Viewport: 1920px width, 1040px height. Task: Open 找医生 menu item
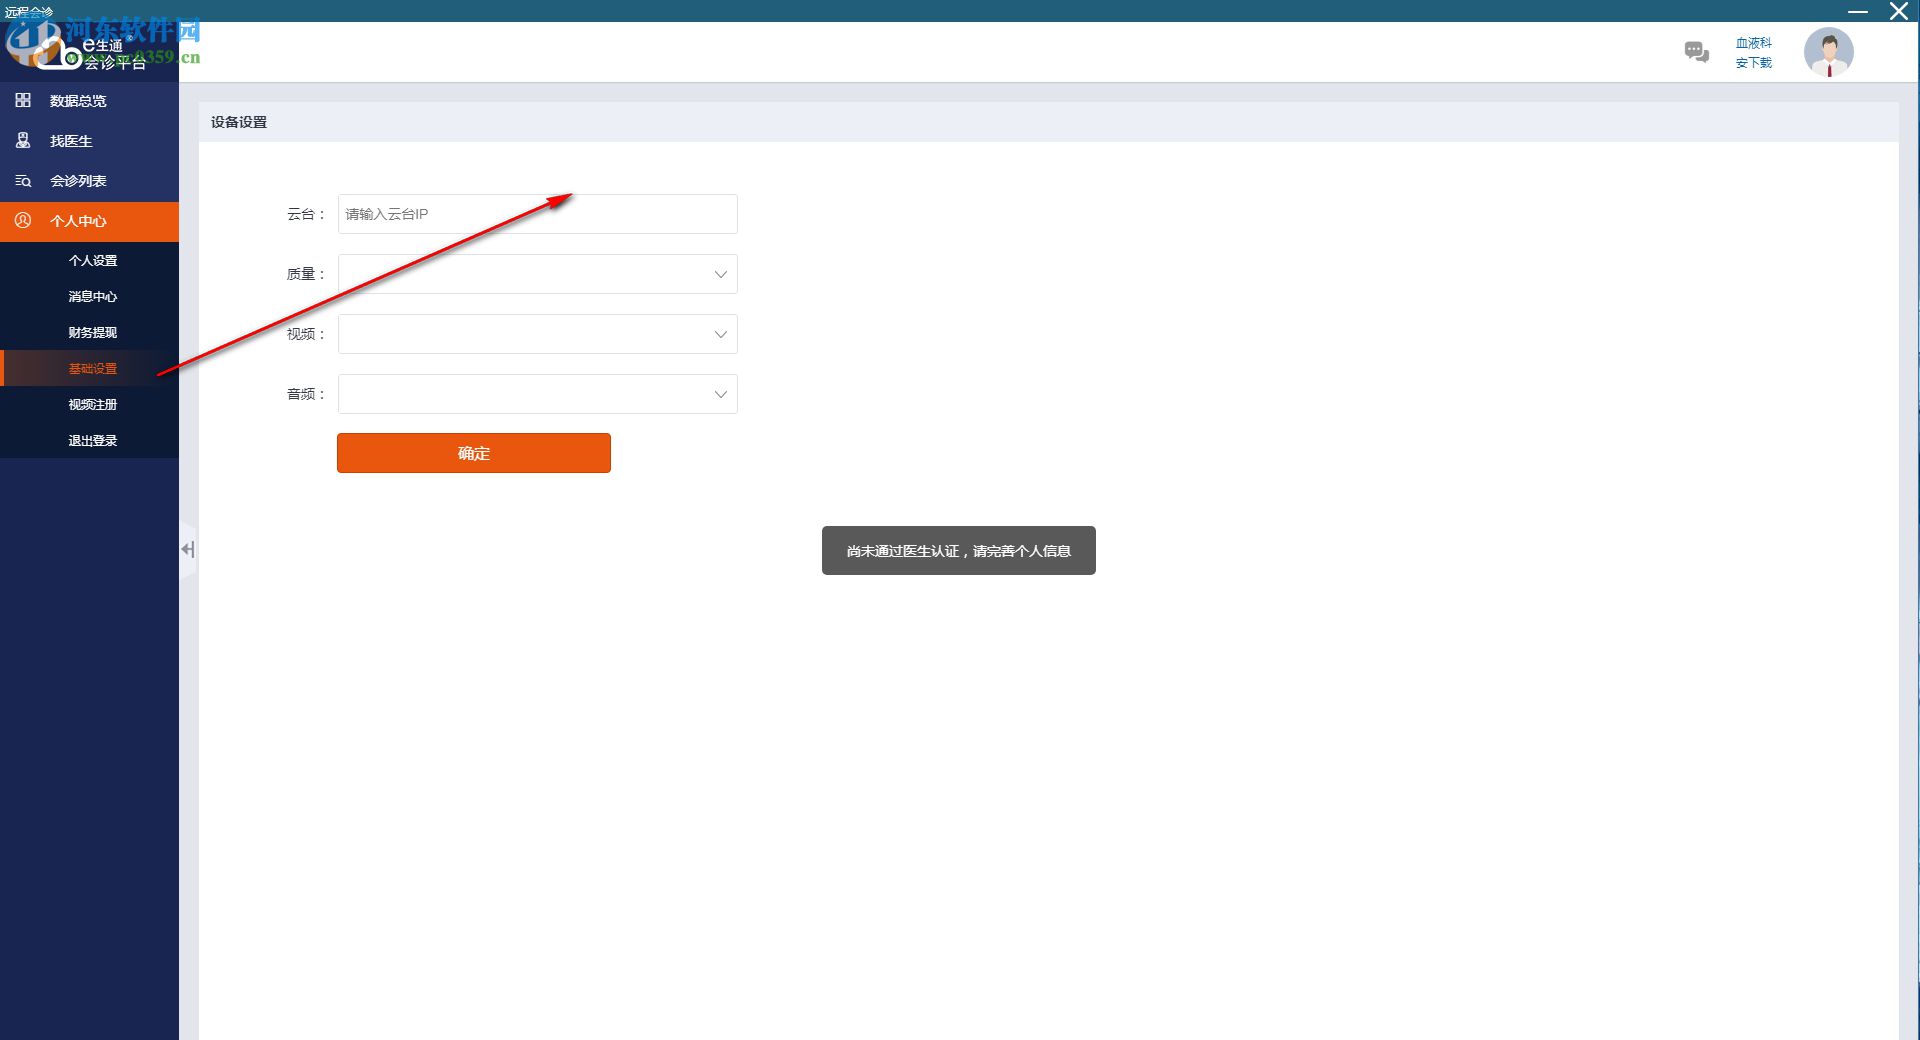pos(89,141)
